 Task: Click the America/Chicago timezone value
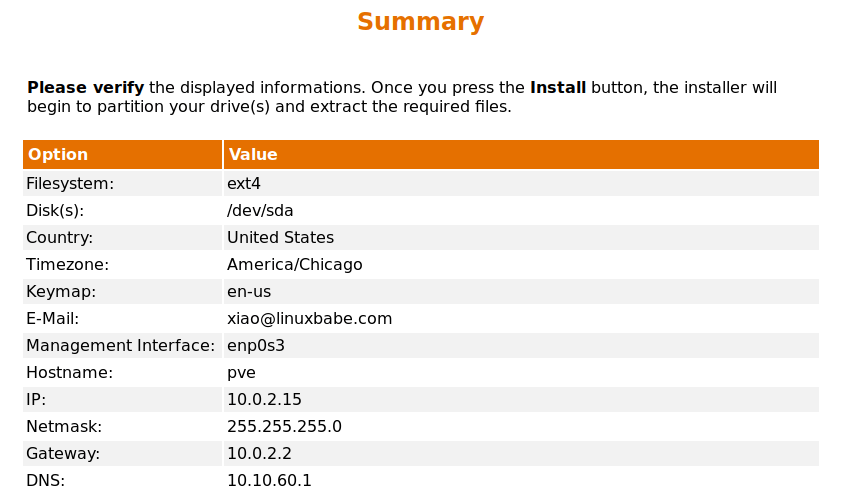pyautogui.click(x=294, y=265)
